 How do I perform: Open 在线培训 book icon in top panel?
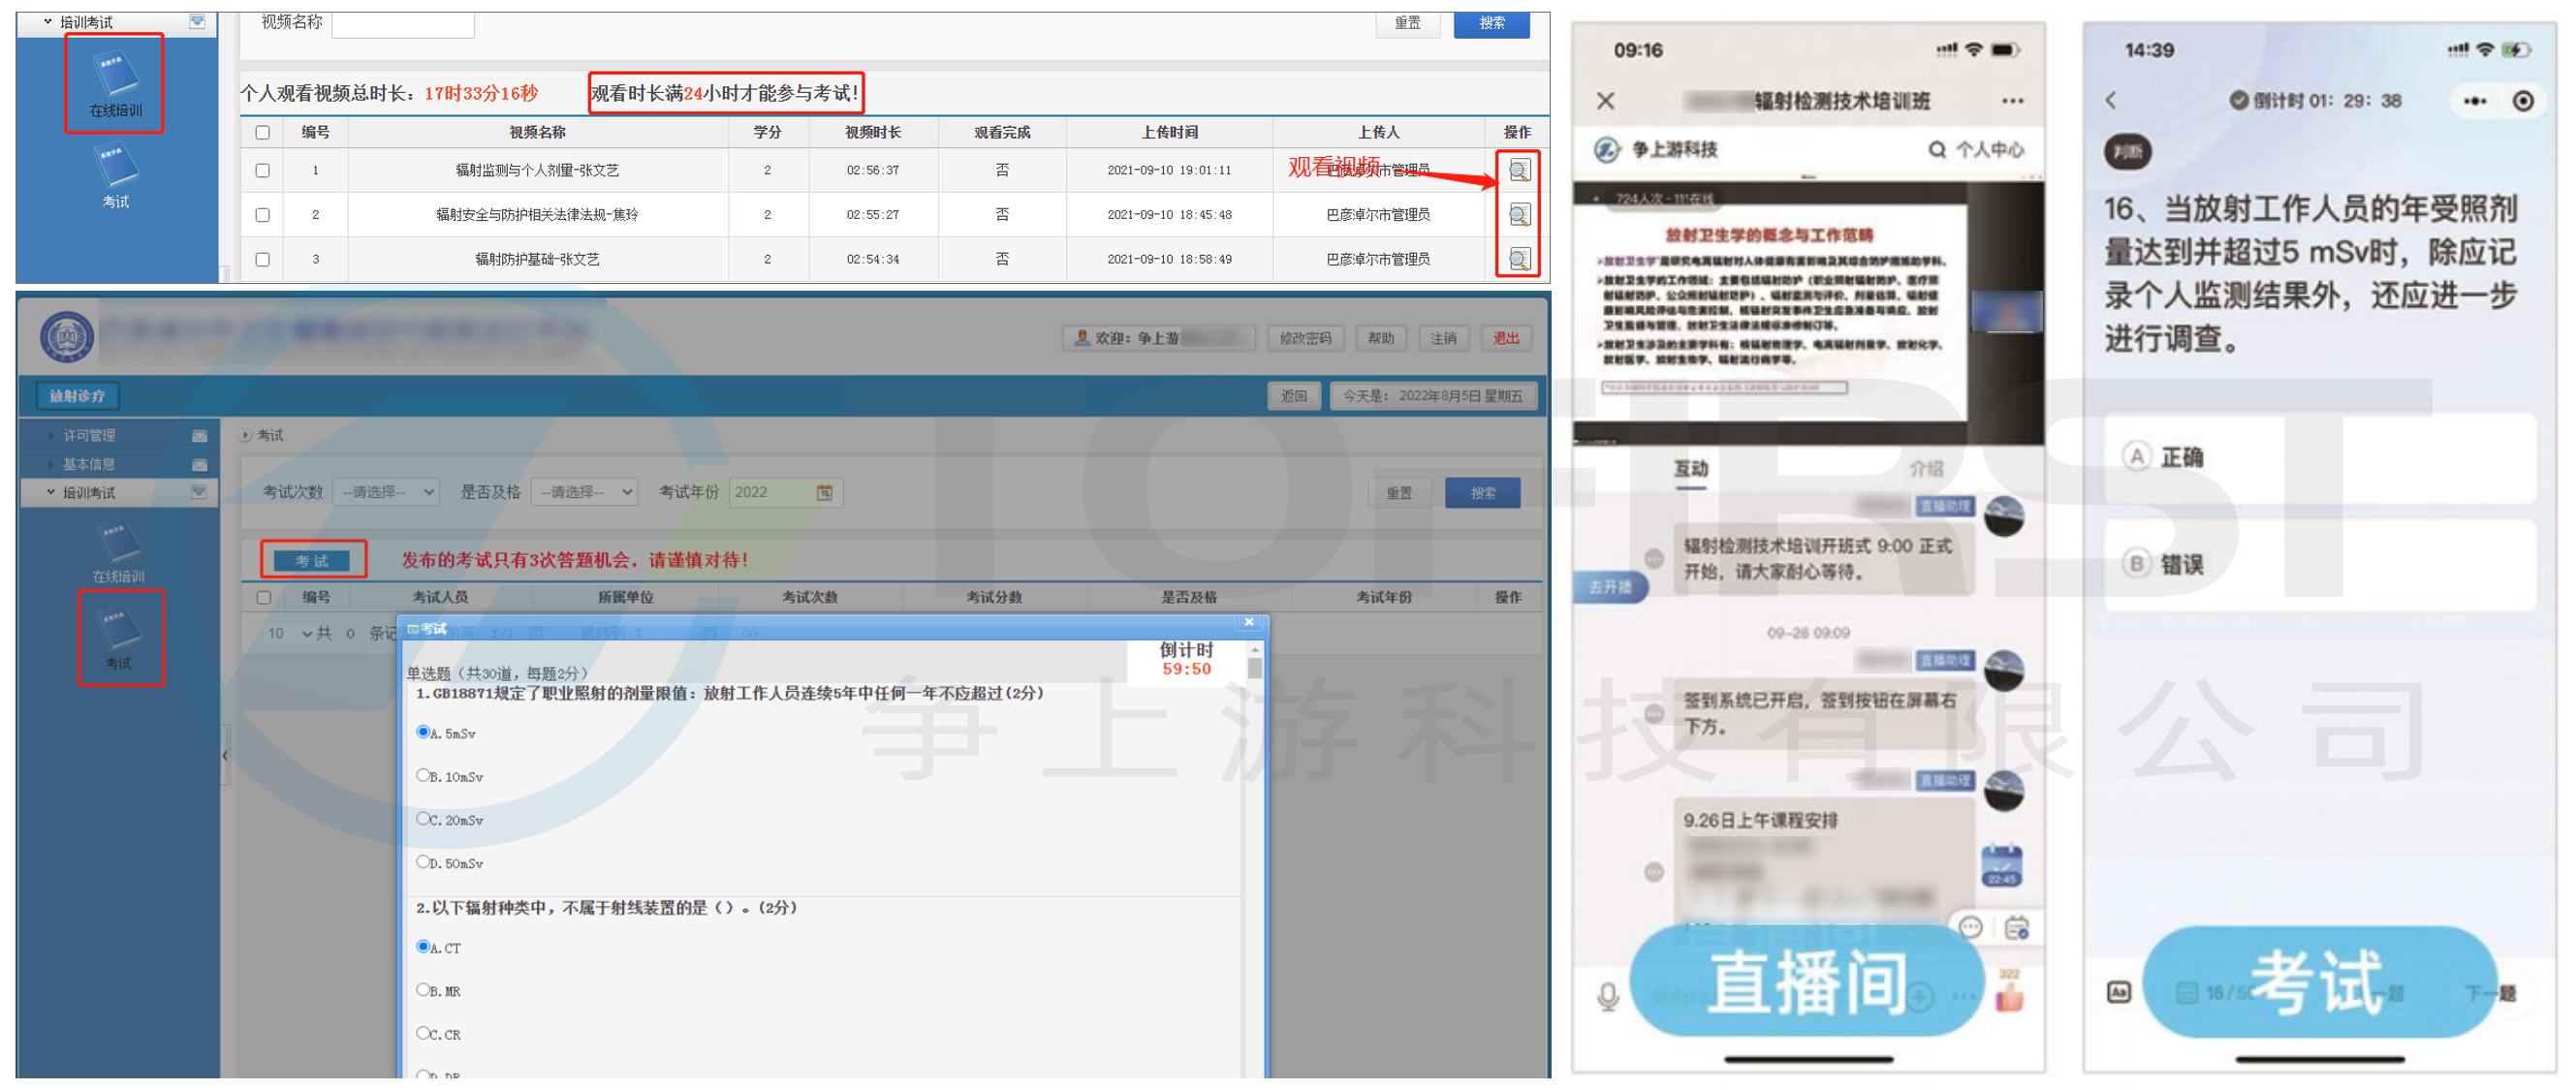click(x=115, y=75)
